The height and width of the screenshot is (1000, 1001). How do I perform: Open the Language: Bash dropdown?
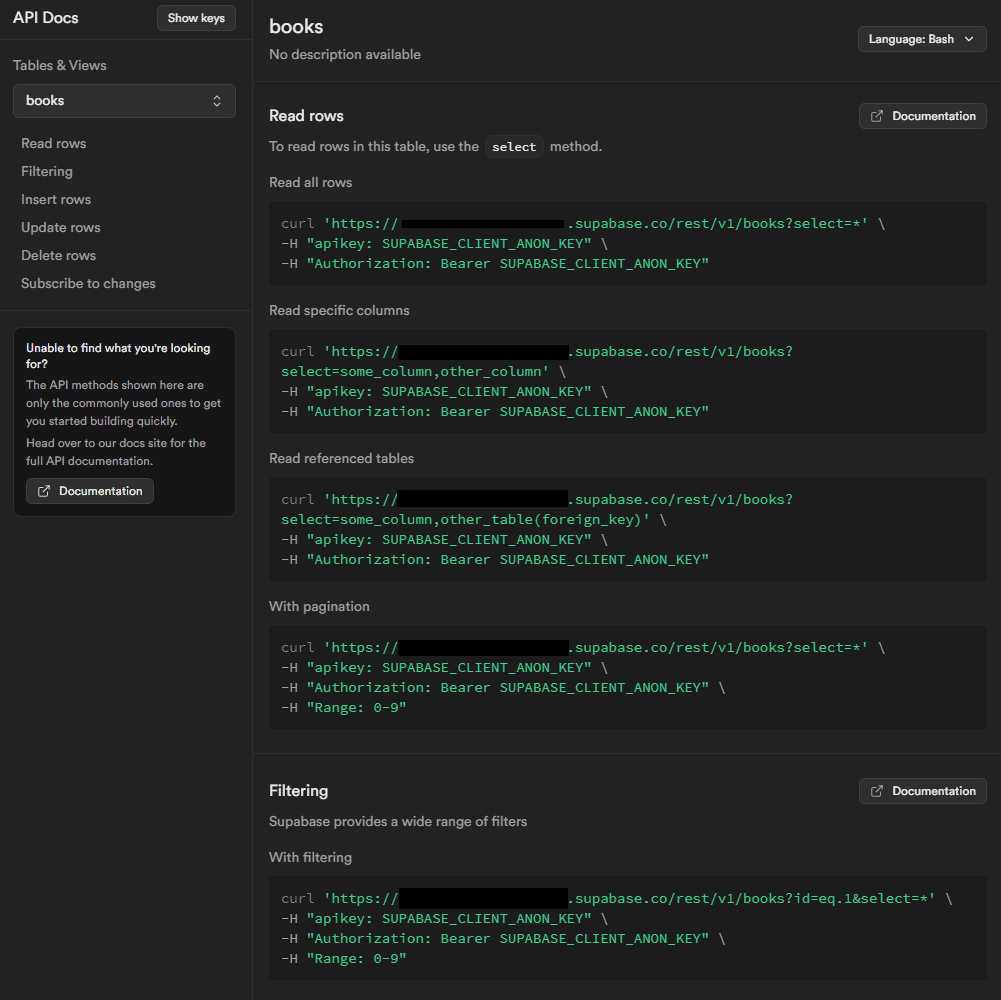click(x=922, y=39)
